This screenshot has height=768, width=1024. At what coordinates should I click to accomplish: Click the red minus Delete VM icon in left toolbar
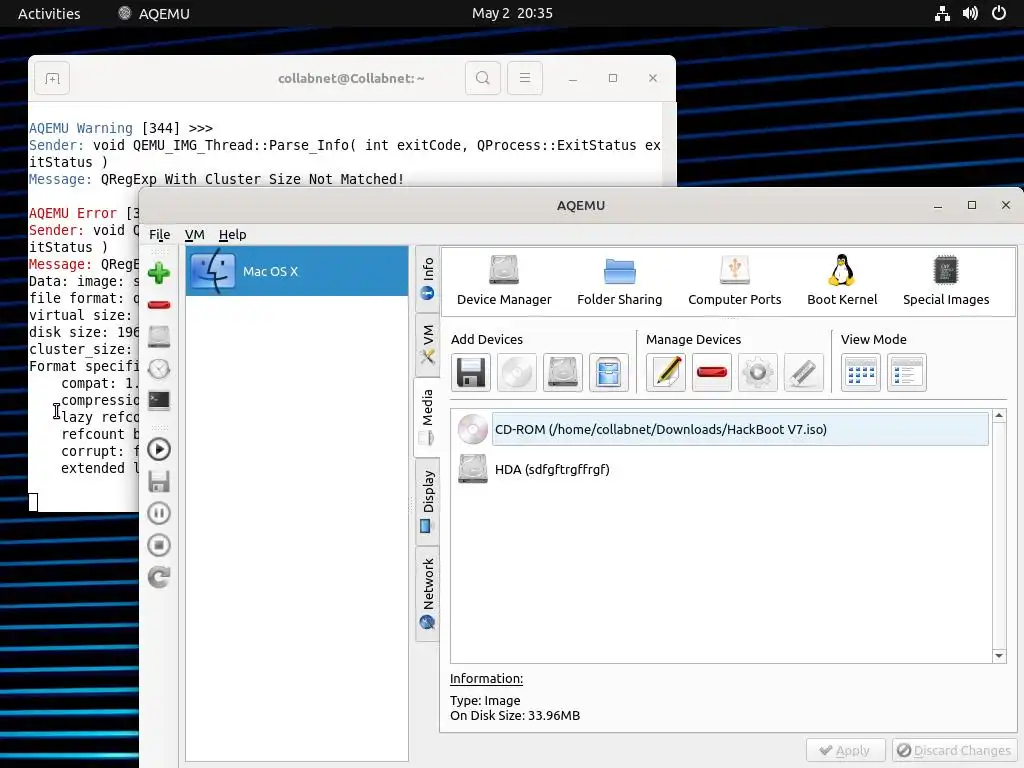click(159, 305)
